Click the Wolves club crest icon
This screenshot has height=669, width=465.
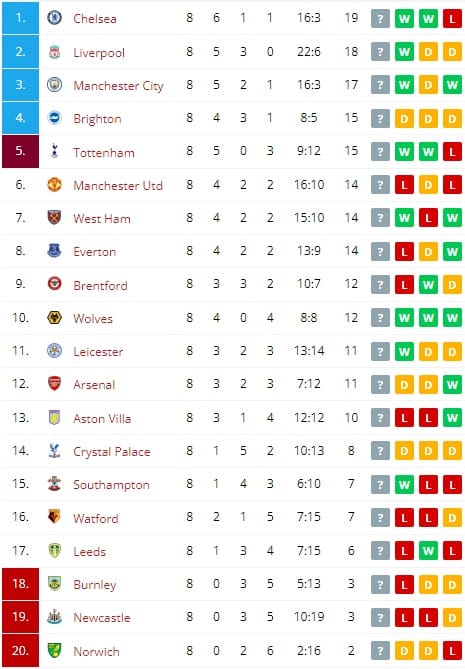(54, 318)
